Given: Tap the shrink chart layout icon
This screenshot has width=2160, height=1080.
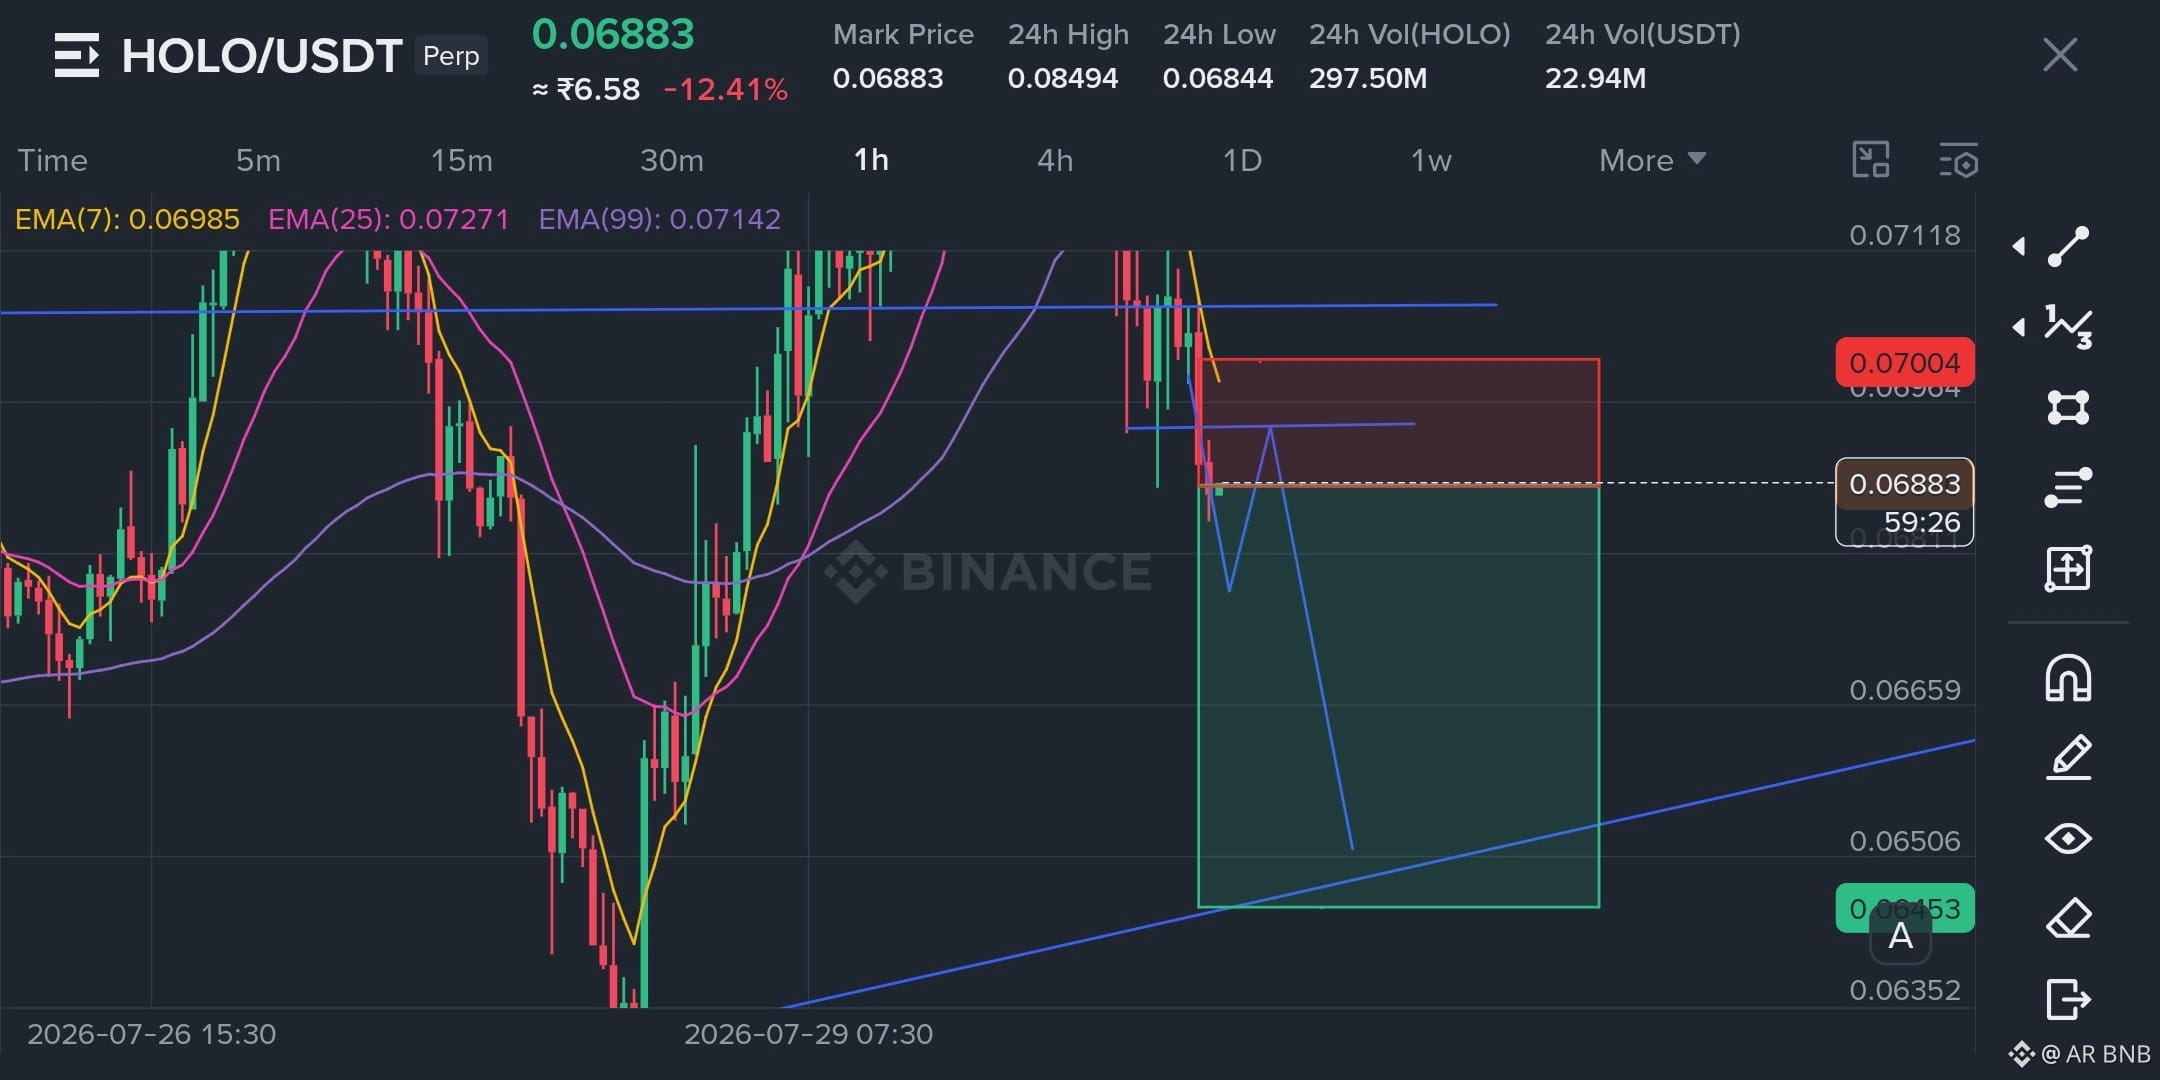Looking at the screenshot, I should point(1870,160).
